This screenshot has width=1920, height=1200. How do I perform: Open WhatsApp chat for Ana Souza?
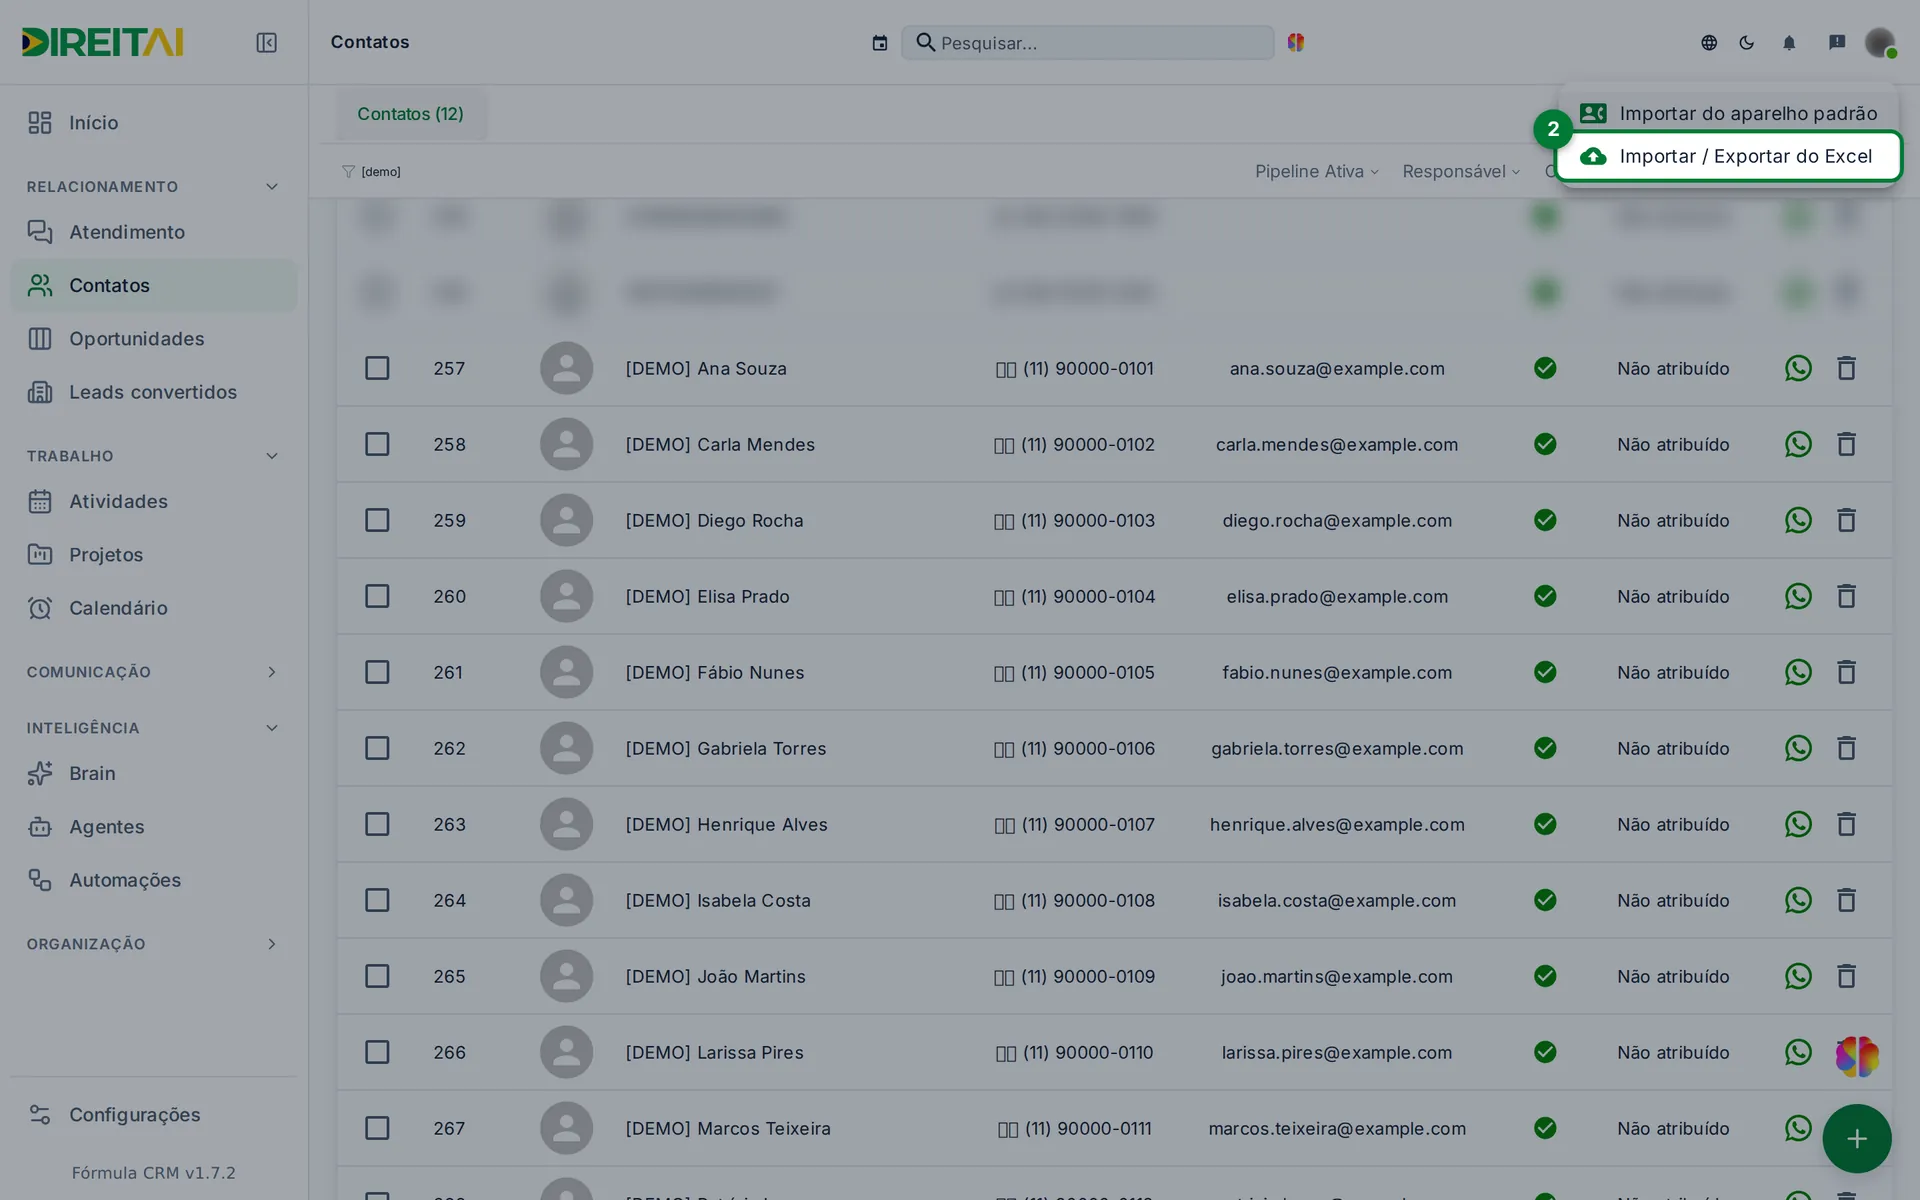(x=1798, y=368)
